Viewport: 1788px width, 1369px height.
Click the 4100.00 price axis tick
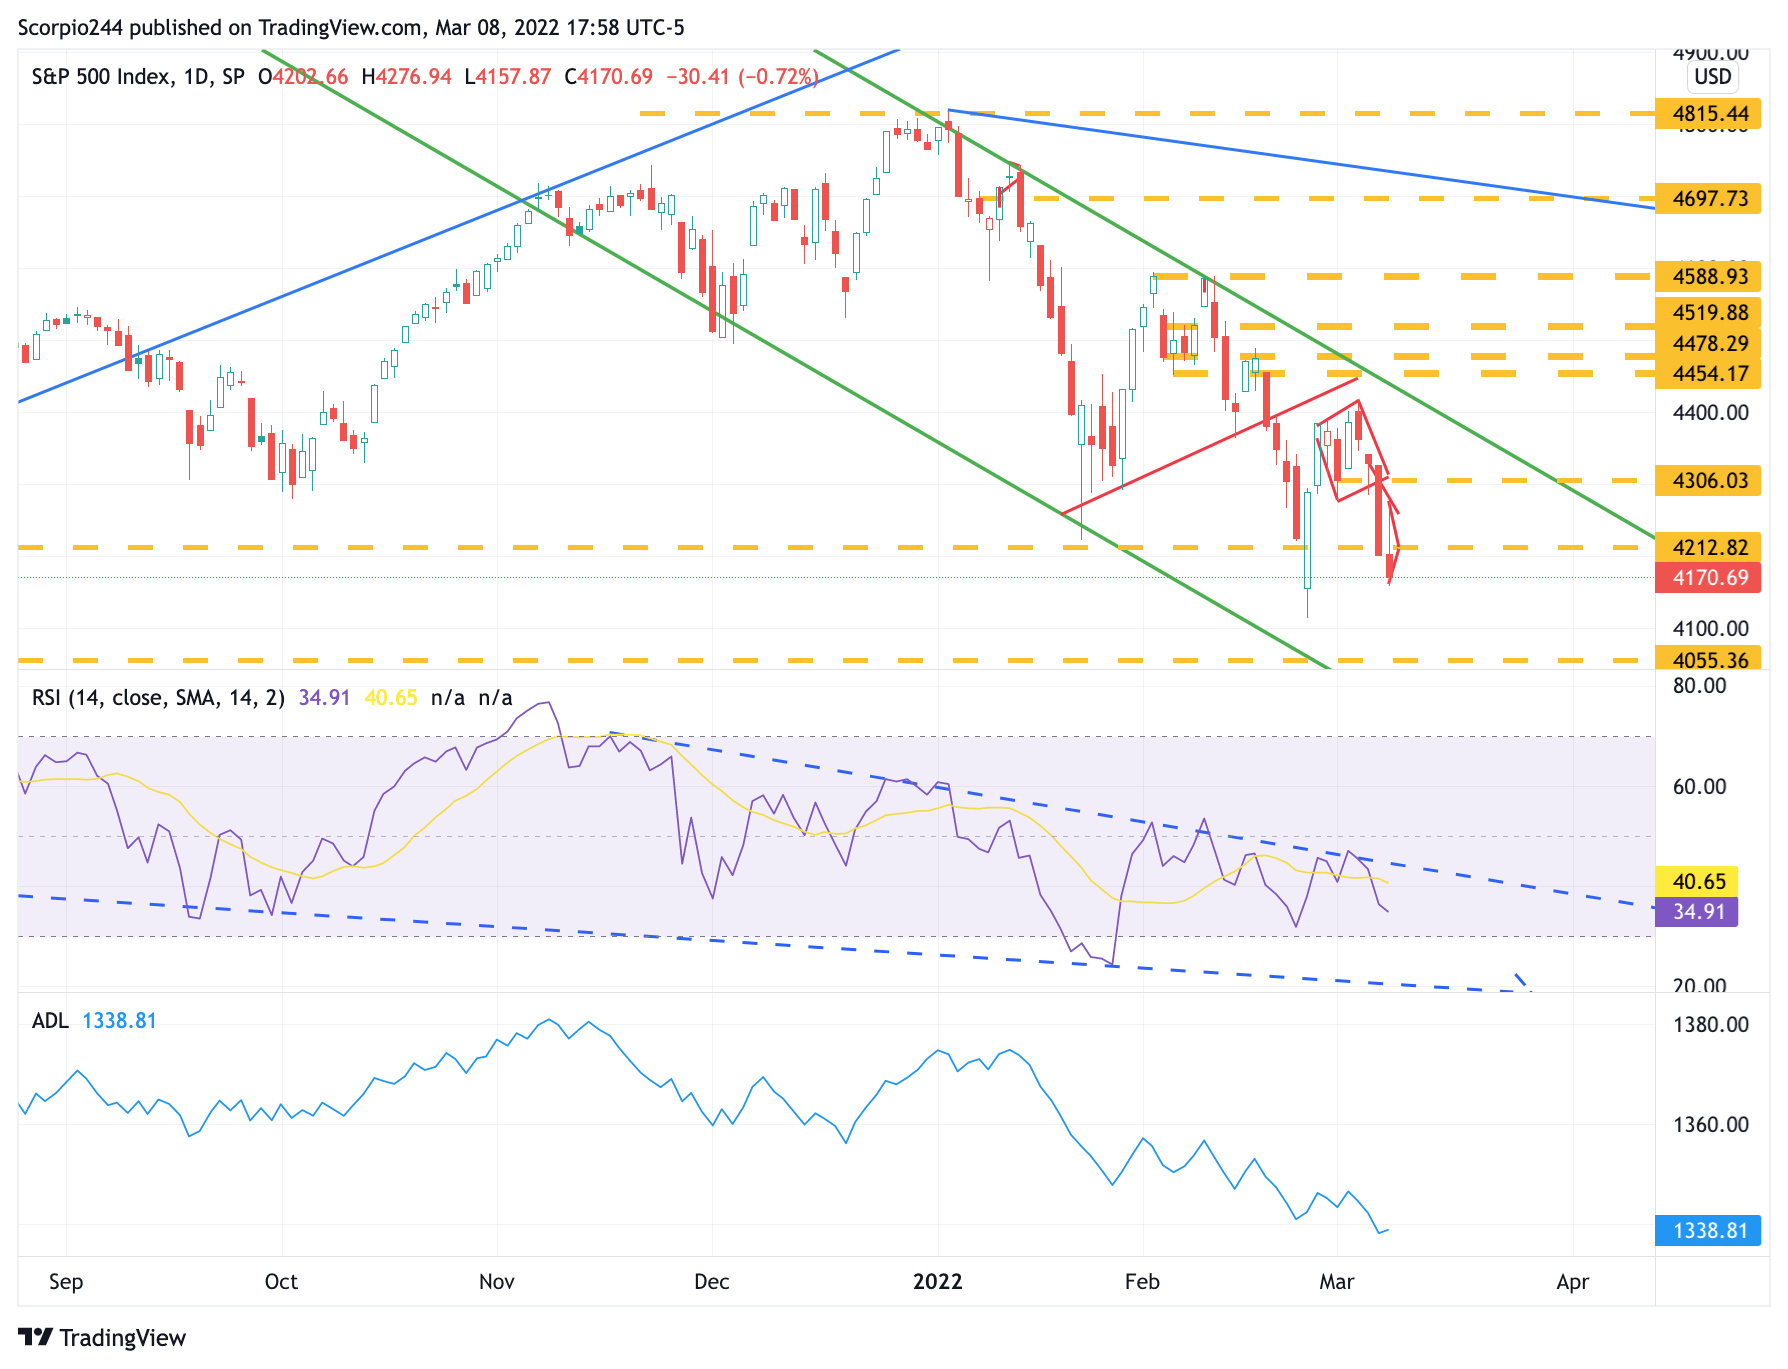[x=1710, y=629]
